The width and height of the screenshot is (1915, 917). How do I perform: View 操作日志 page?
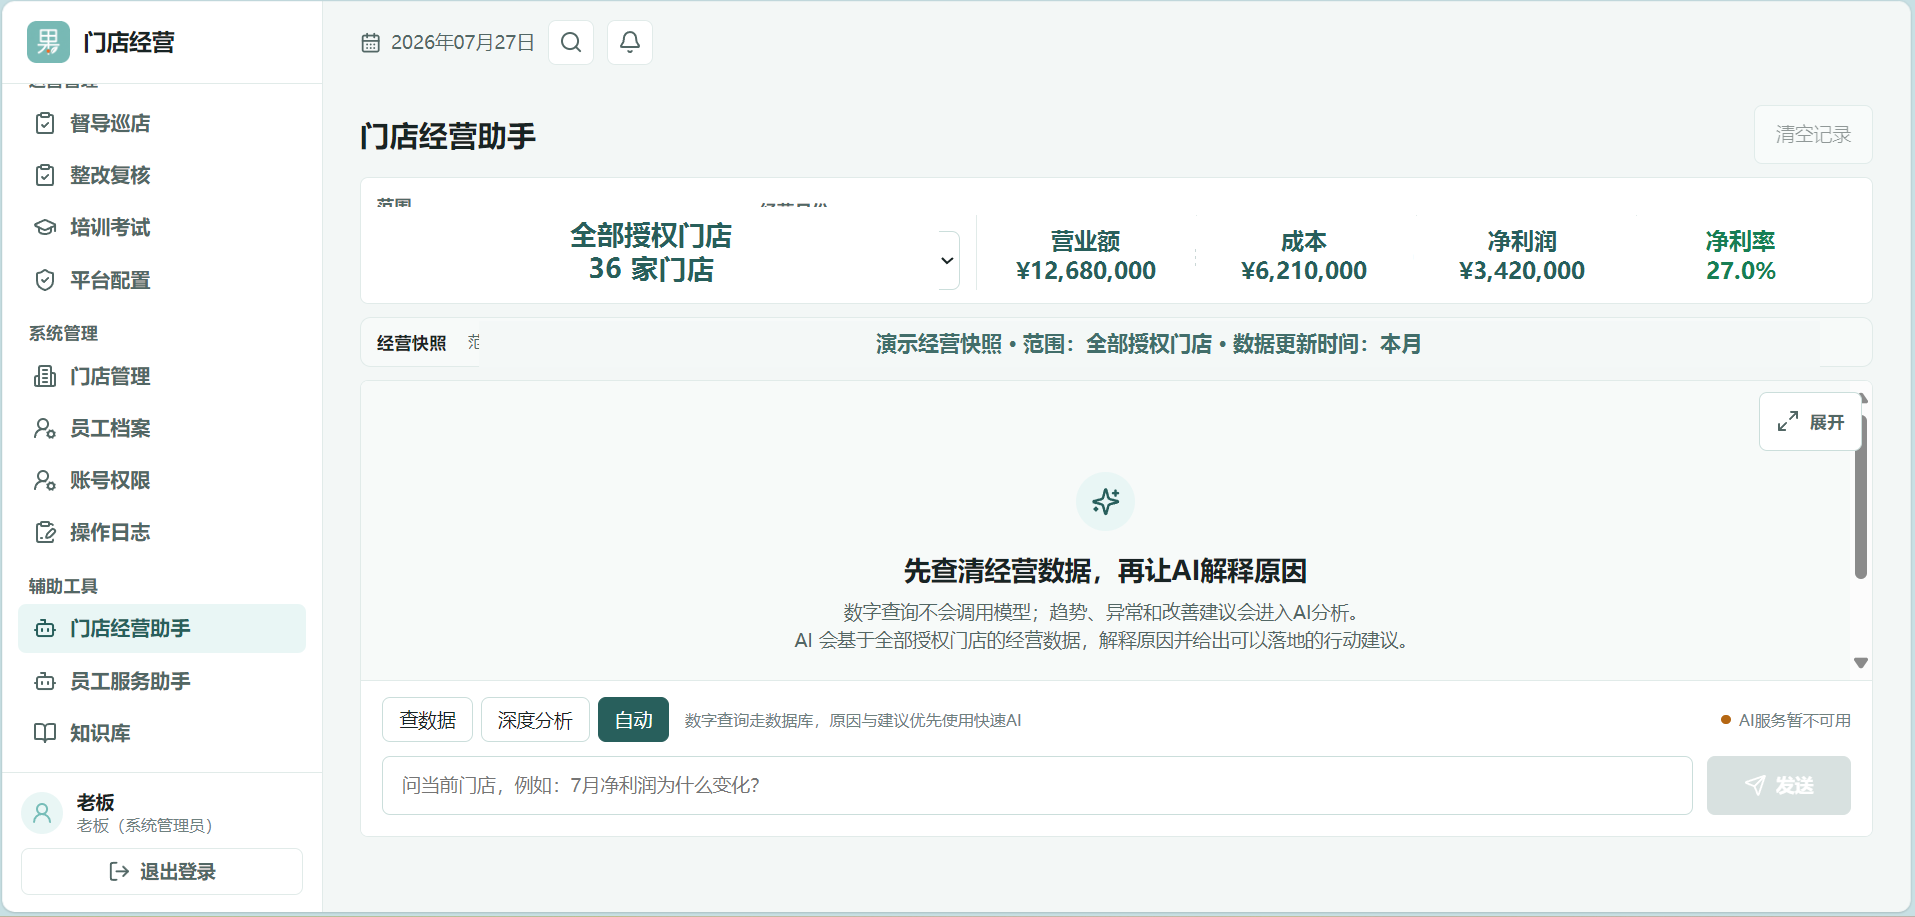tap(162, 532)
